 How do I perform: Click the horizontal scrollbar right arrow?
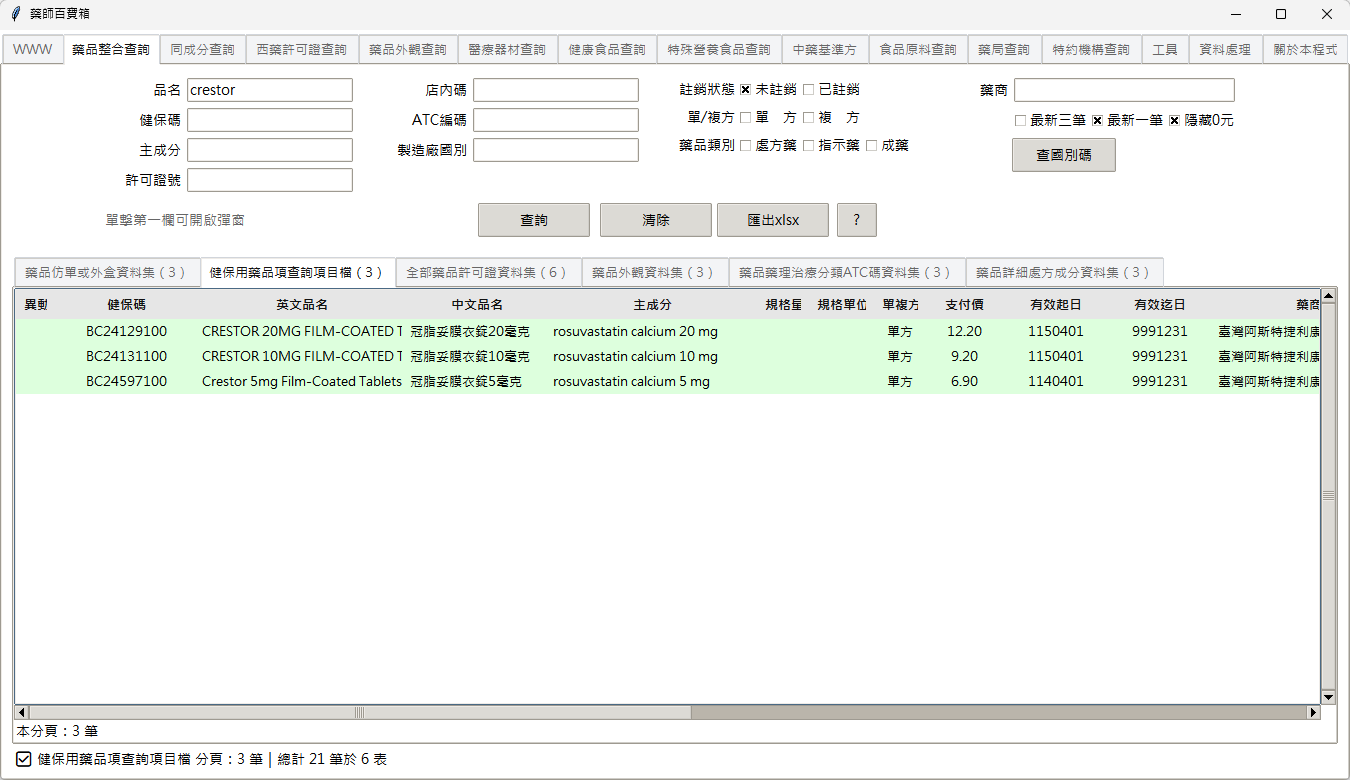(x=1314, y=713)
